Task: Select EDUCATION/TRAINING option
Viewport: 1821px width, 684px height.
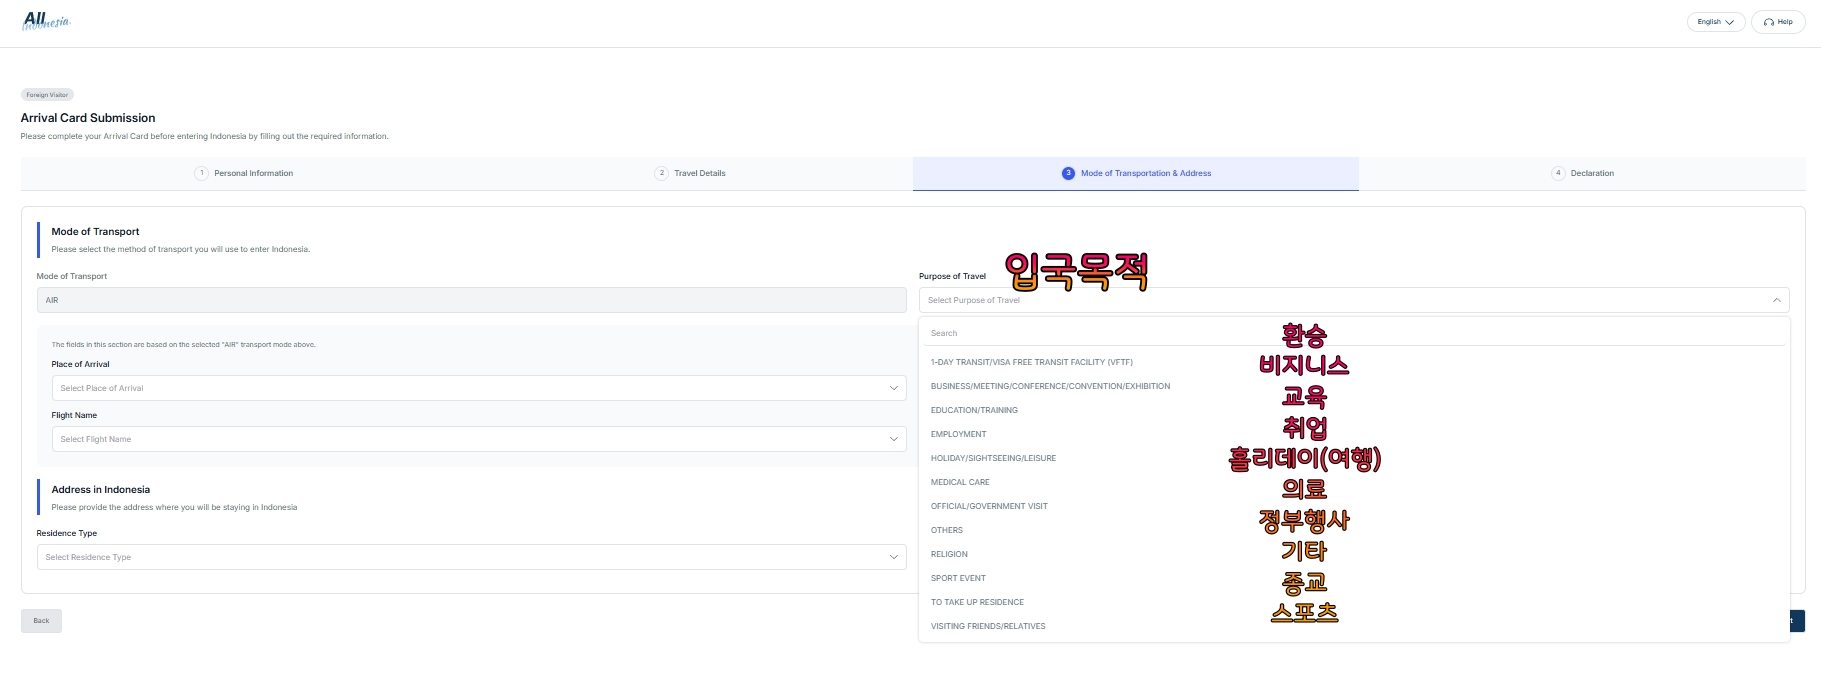Action: coord(1354,410)
